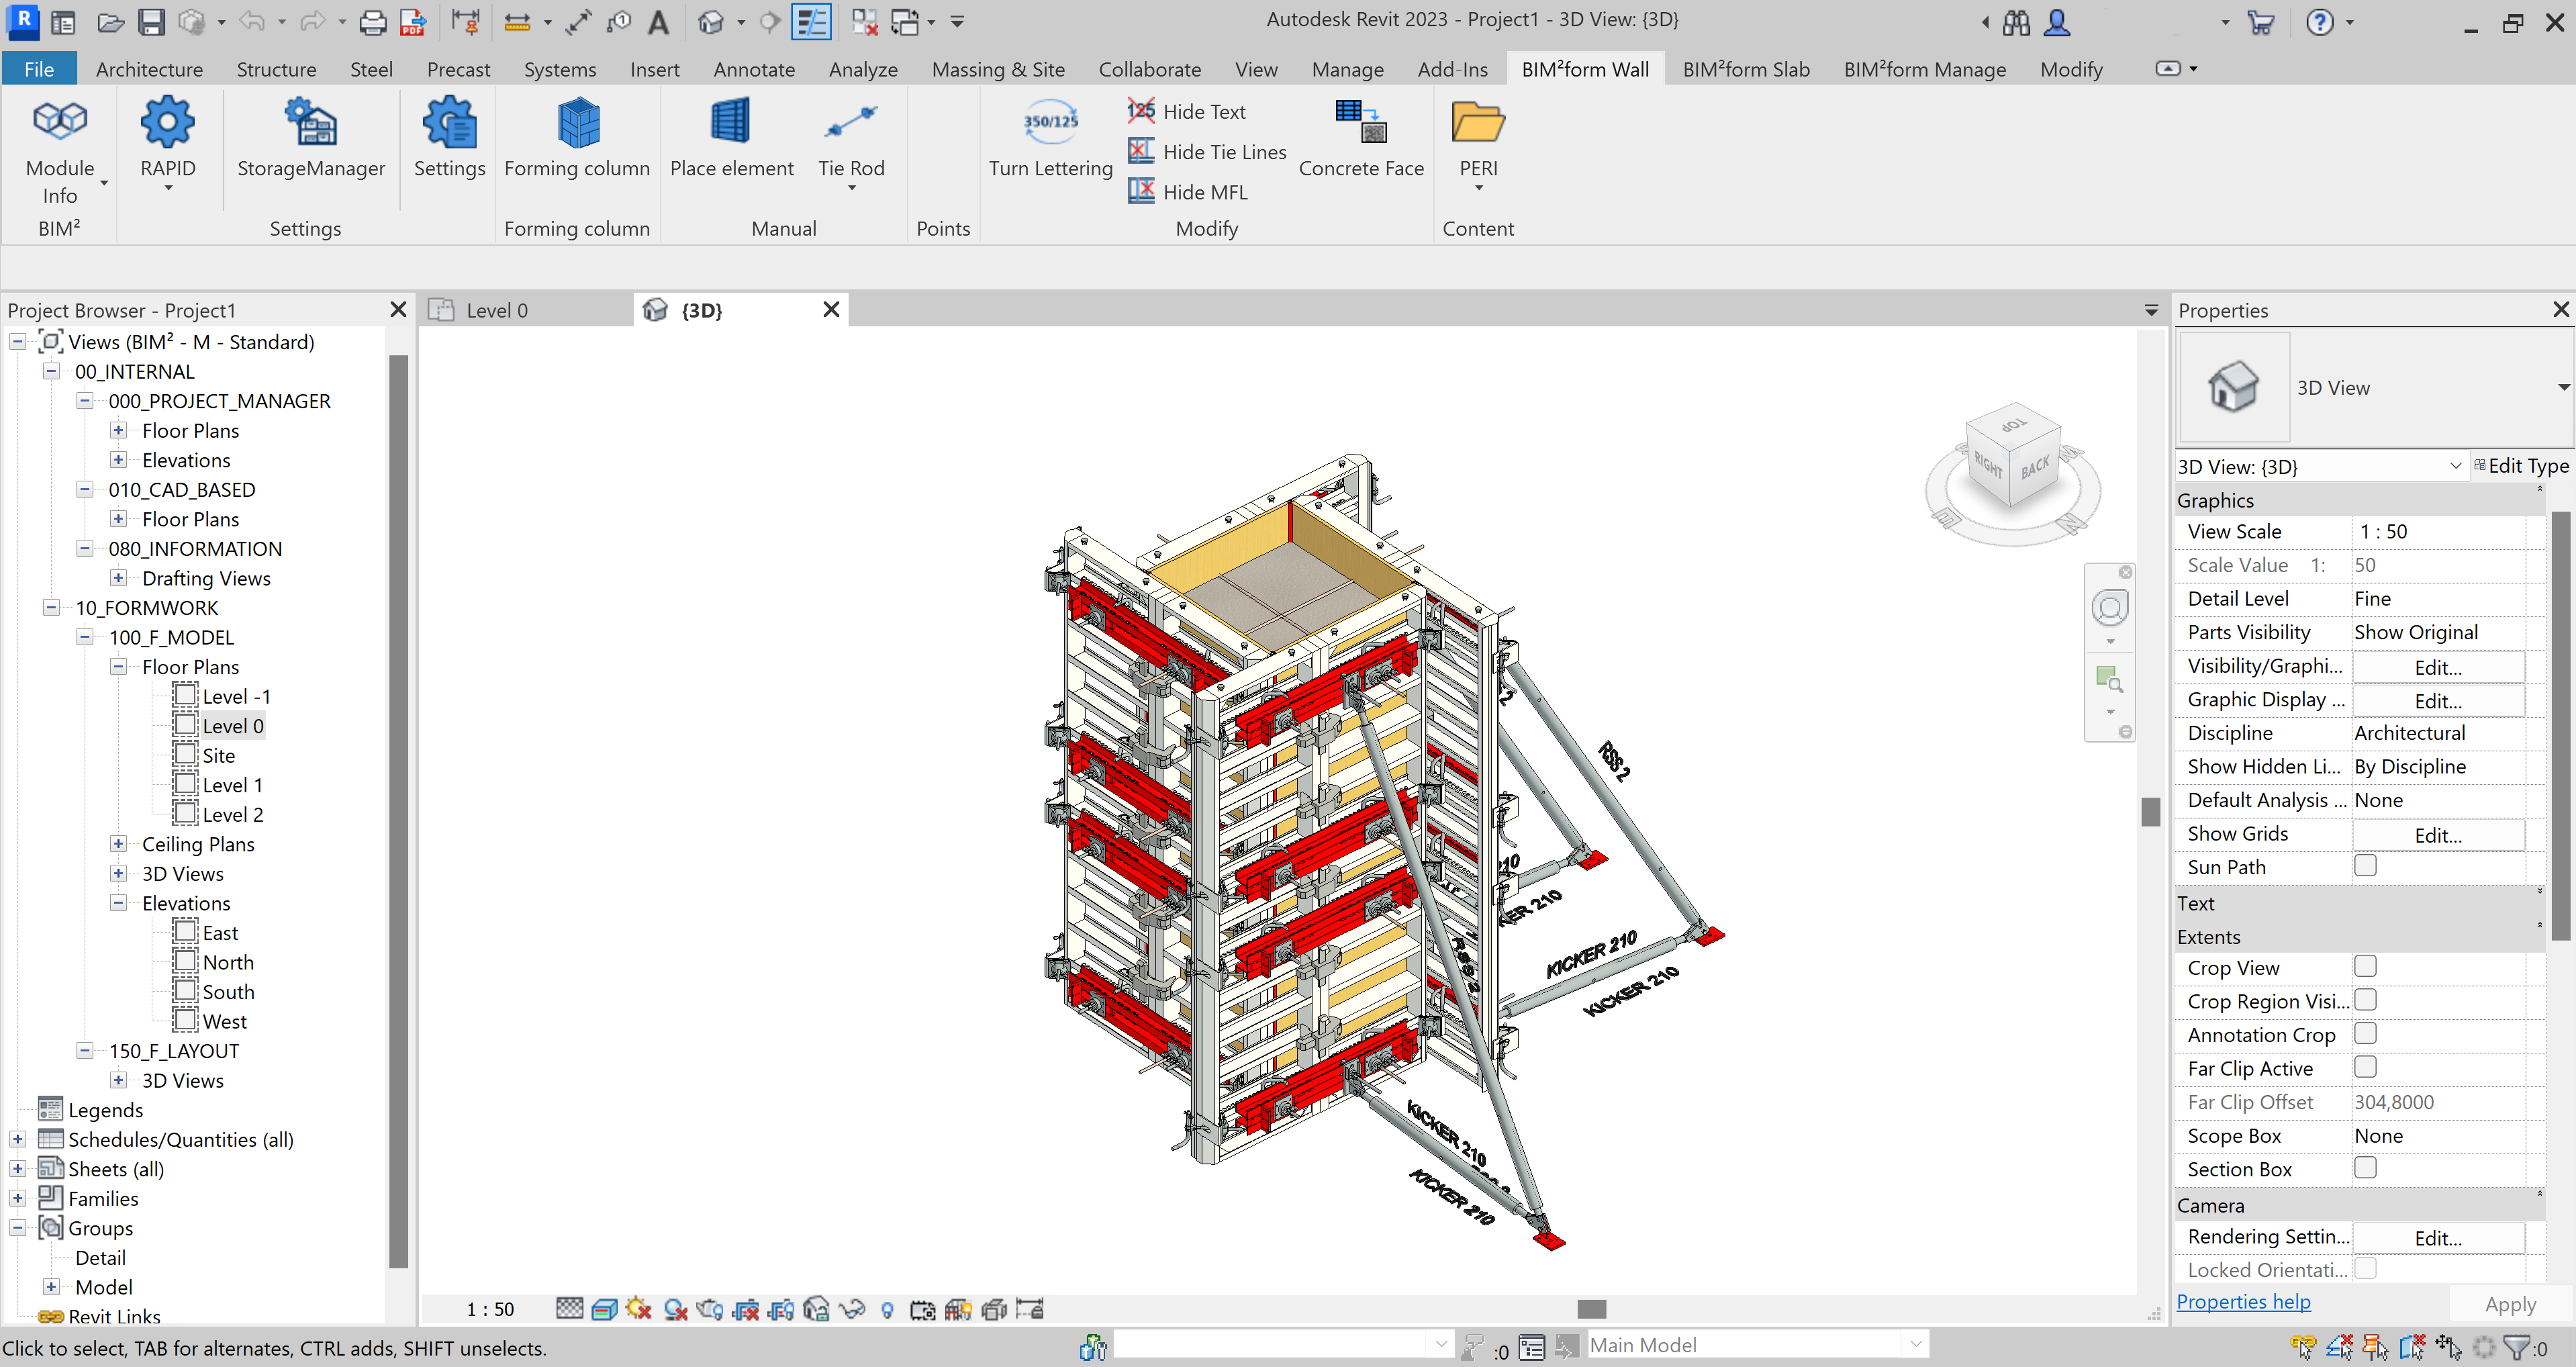The height and width of the screenshot is (1367, 2576).
Task: Open the Properties help link
Action: [2244, 1301]
